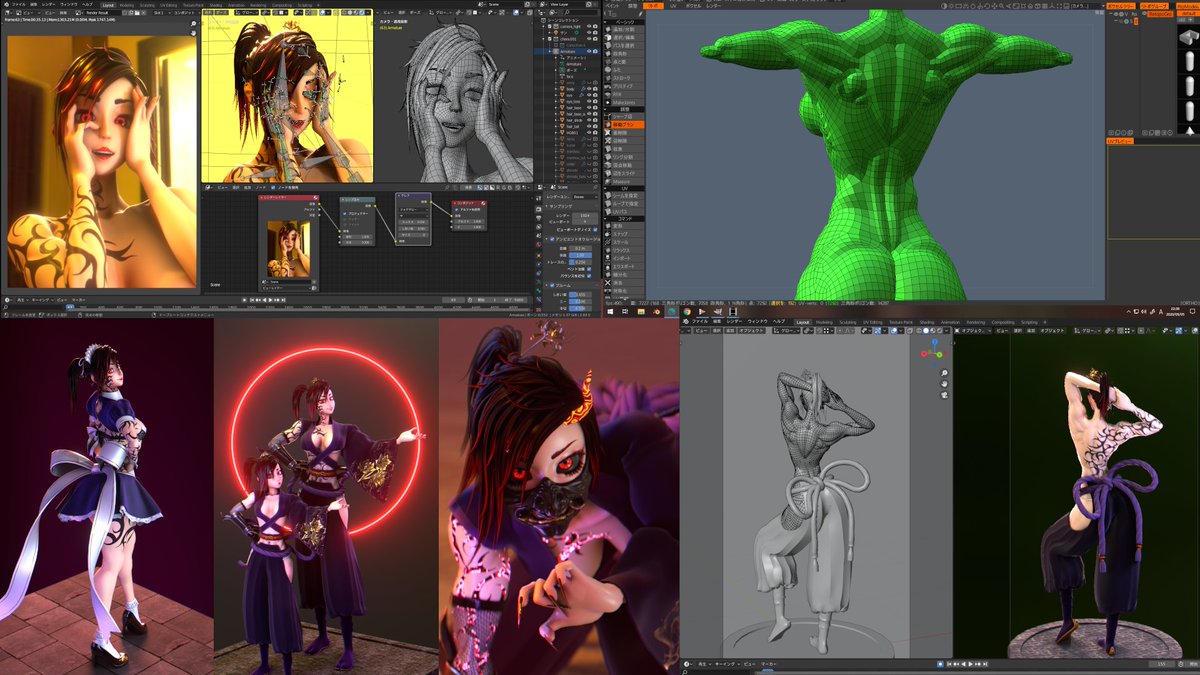Open Sculpting workspace tab in bottom-right Blender
The image size is (1200, 675).
[x=848, y=321]
